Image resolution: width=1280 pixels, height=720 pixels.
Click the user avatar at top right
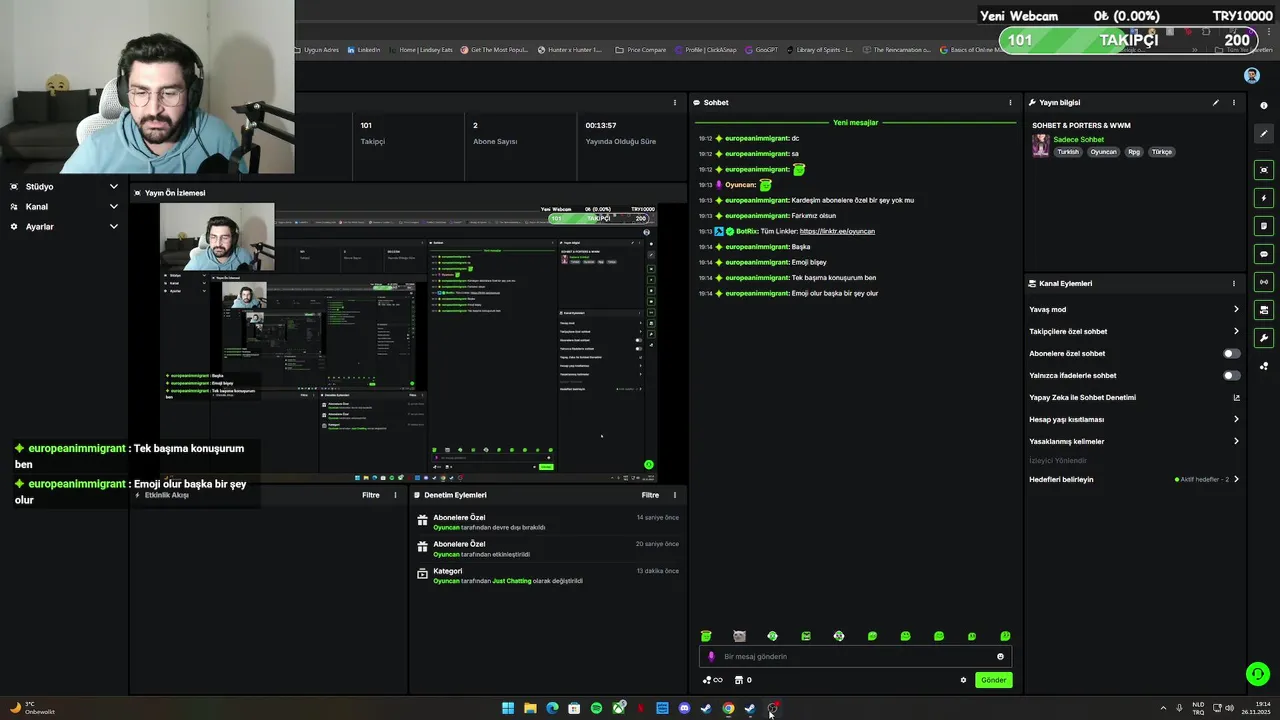click(1252, 75)
